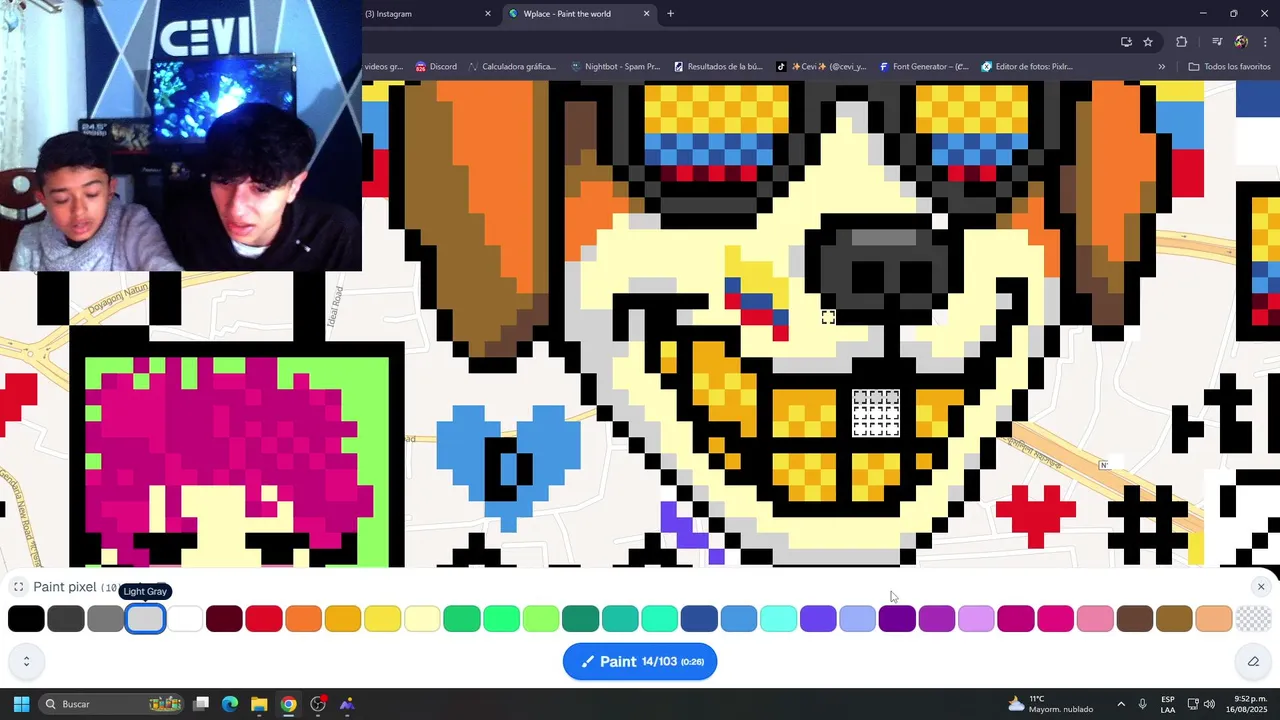
Task: Open the Chrome three-dot menu
Action: coord(1265,42)
